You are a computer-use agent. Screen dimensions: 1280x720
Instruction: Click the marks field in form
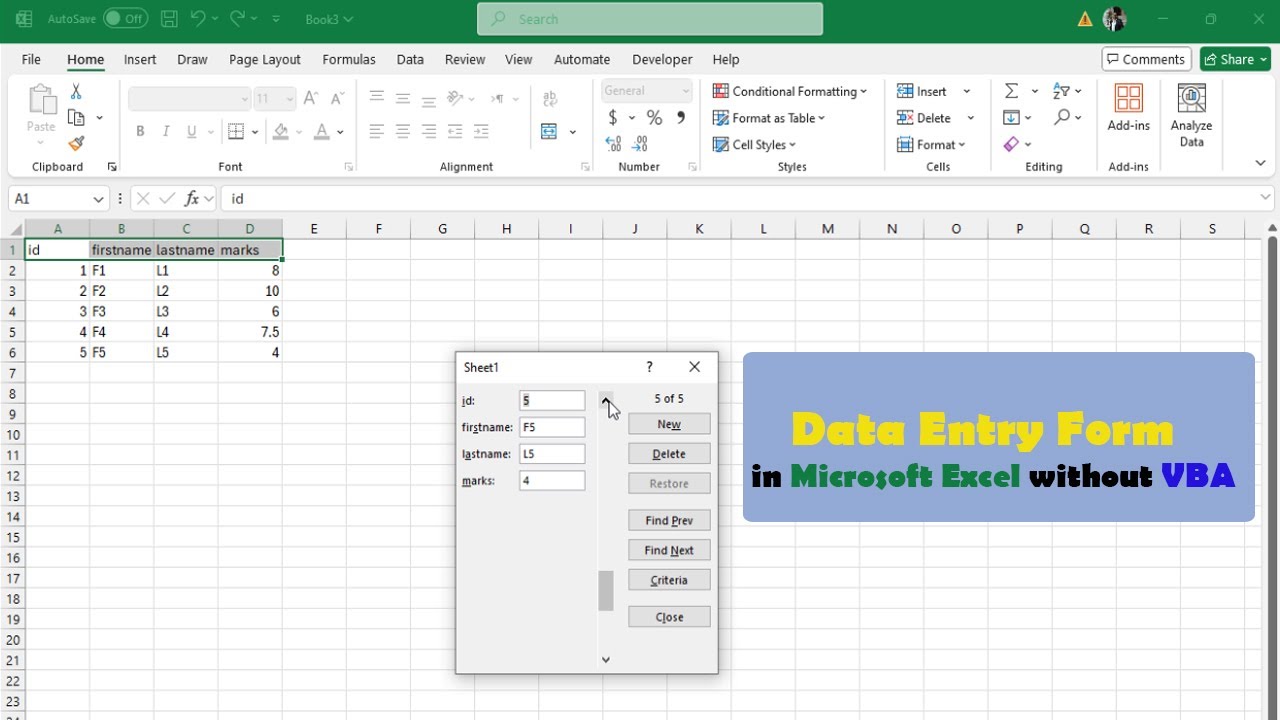(552, 481)
